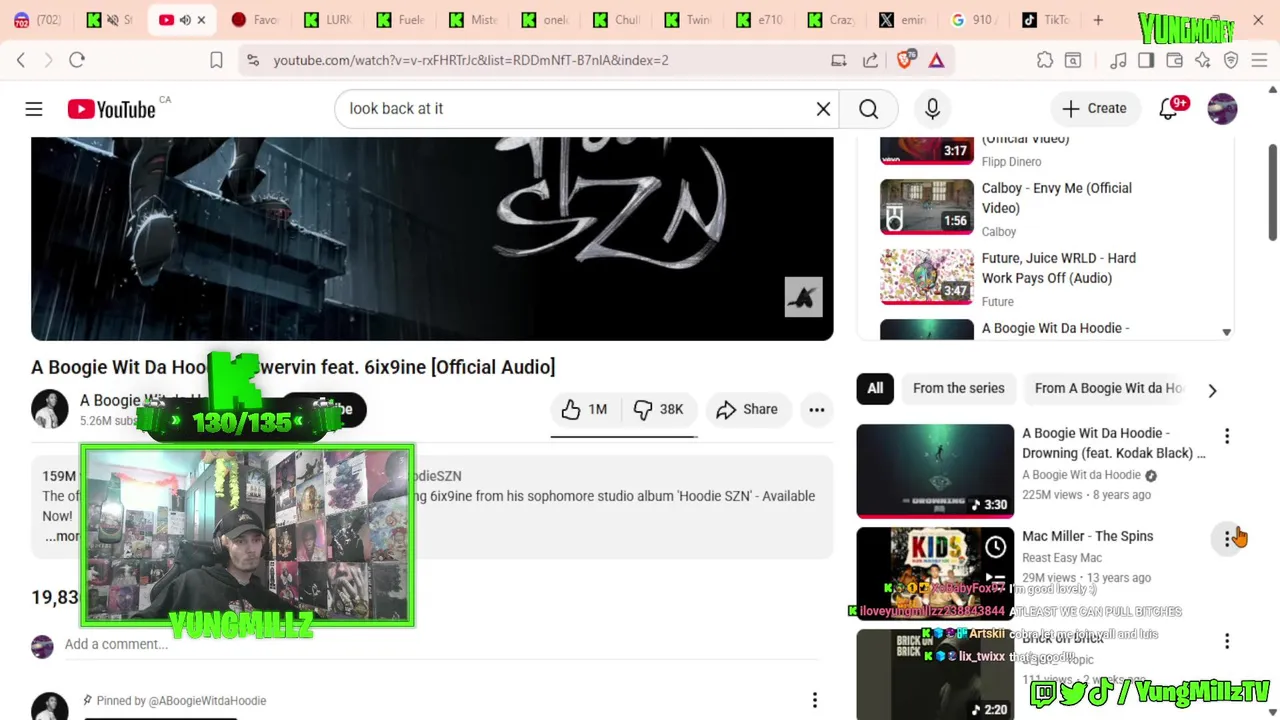Open Leo AI sparkle icon
The width and height of the screenshot is (1280, 720).
(x=1203, y=60)
